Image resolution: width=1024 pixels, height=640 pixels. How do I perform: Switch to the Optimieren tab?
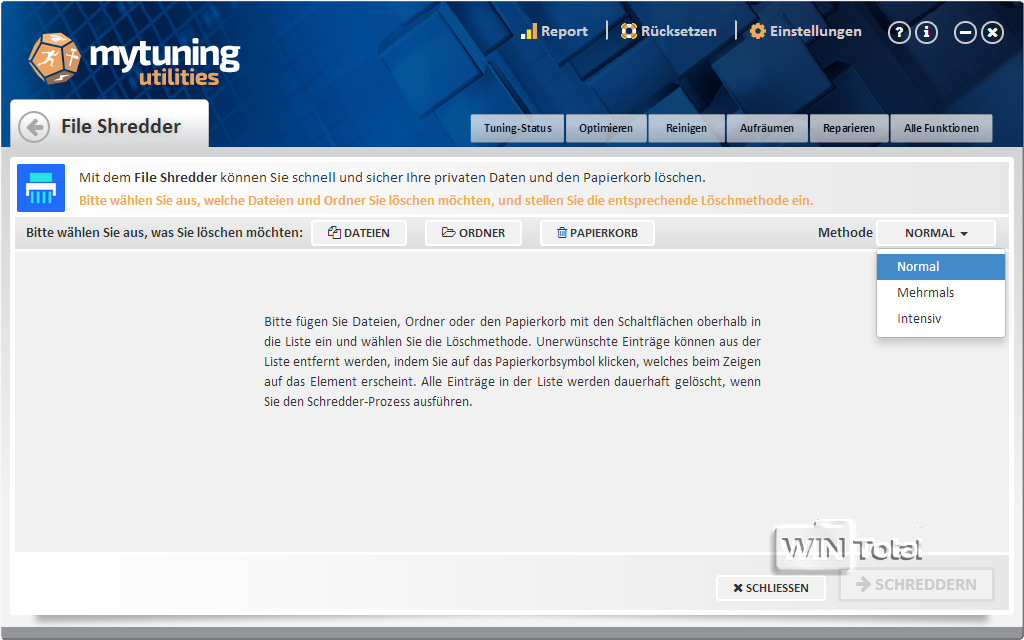tap(606, 128)
